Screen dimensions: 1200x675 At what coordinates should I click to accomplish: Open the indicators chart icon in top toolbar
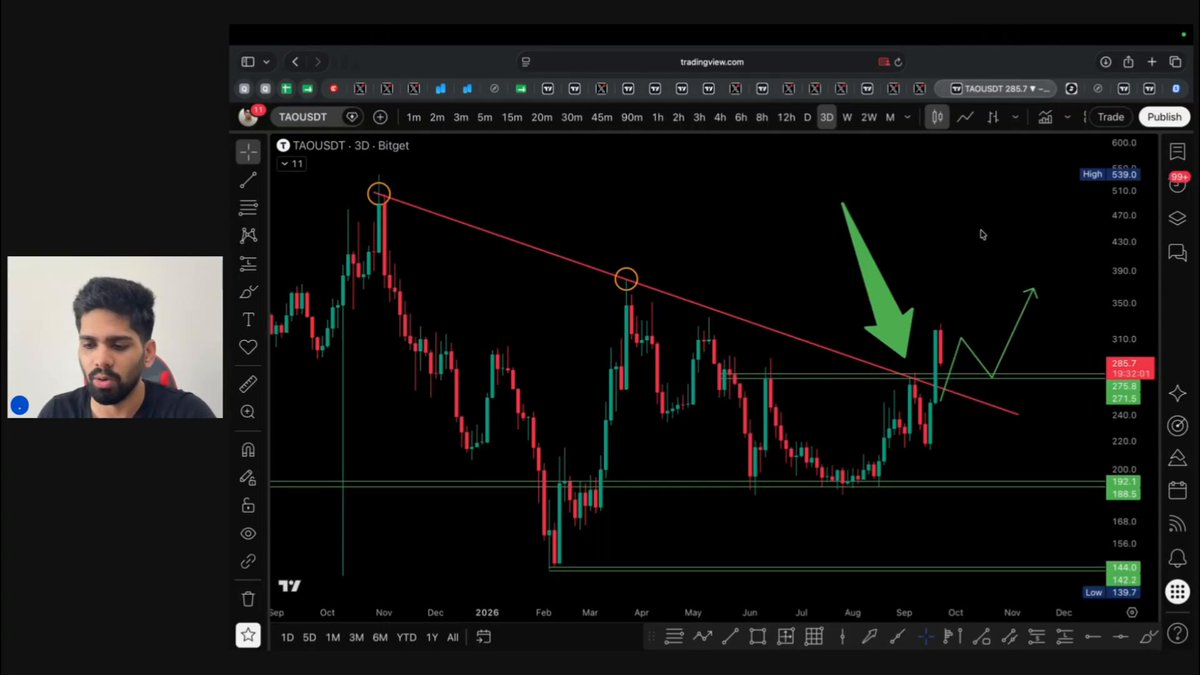[1045, 117]
